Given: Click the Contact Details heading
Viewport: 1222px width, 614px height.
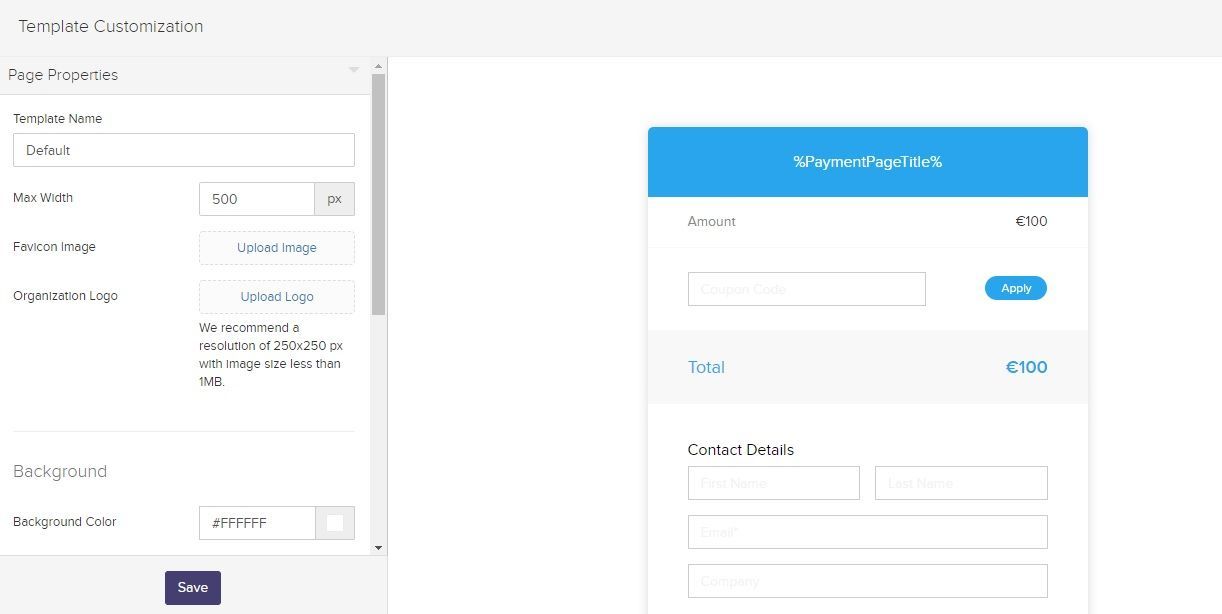Looking at the screenshot, I should tap(740, 450).
